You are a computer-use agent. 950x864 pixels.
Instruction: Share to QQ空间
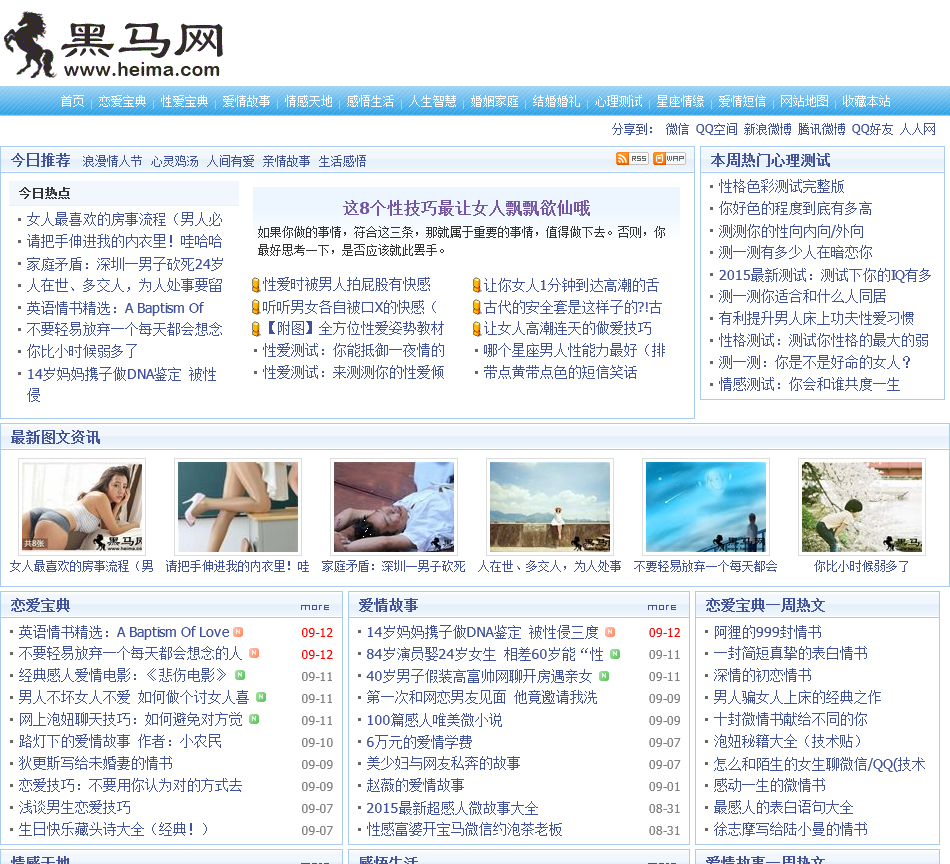click(x=716, y=129)
